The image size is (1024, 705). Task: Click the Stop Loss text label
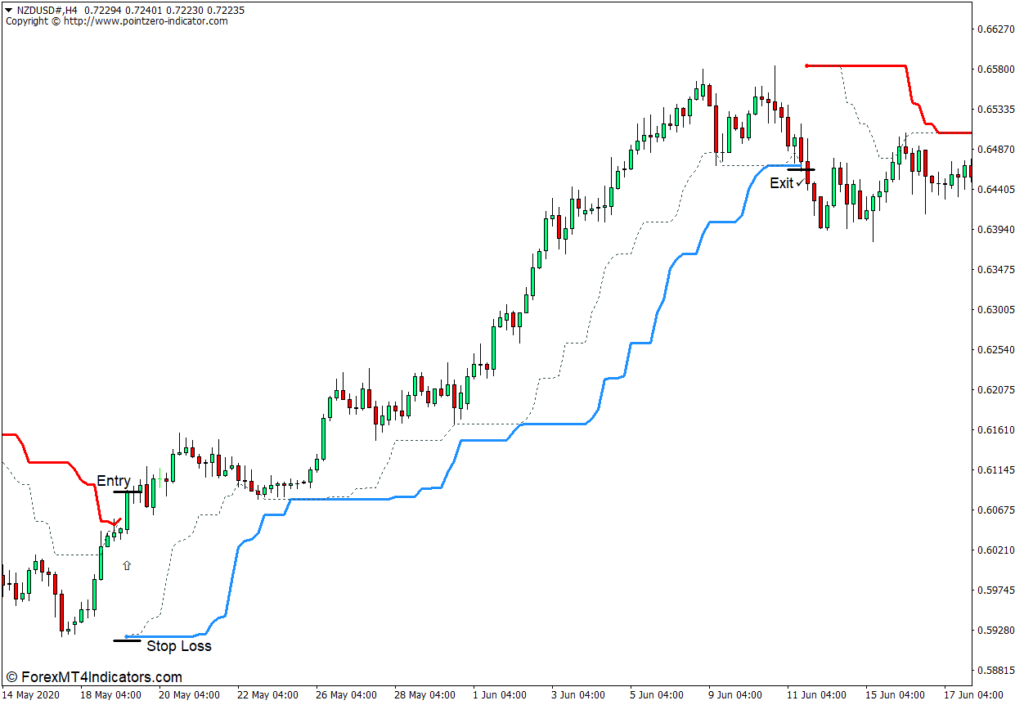(x=179, y=646)
